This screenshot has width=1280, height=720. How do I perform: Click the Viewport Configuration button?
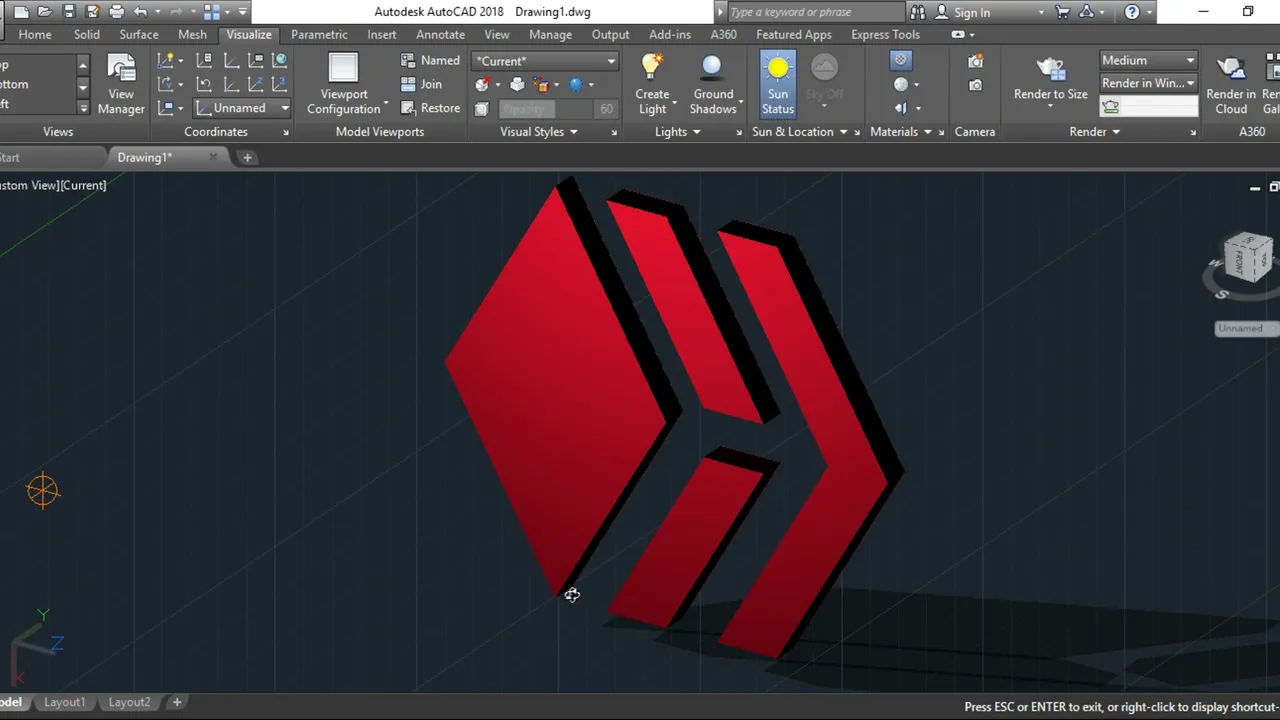pyautogui.click(x=344, y=85)
